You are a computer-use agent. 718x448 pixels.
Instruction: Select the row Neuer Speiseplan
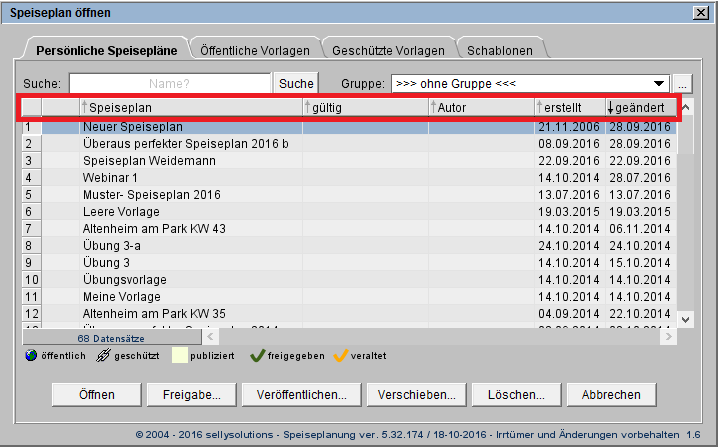click(x=349, y=127)
